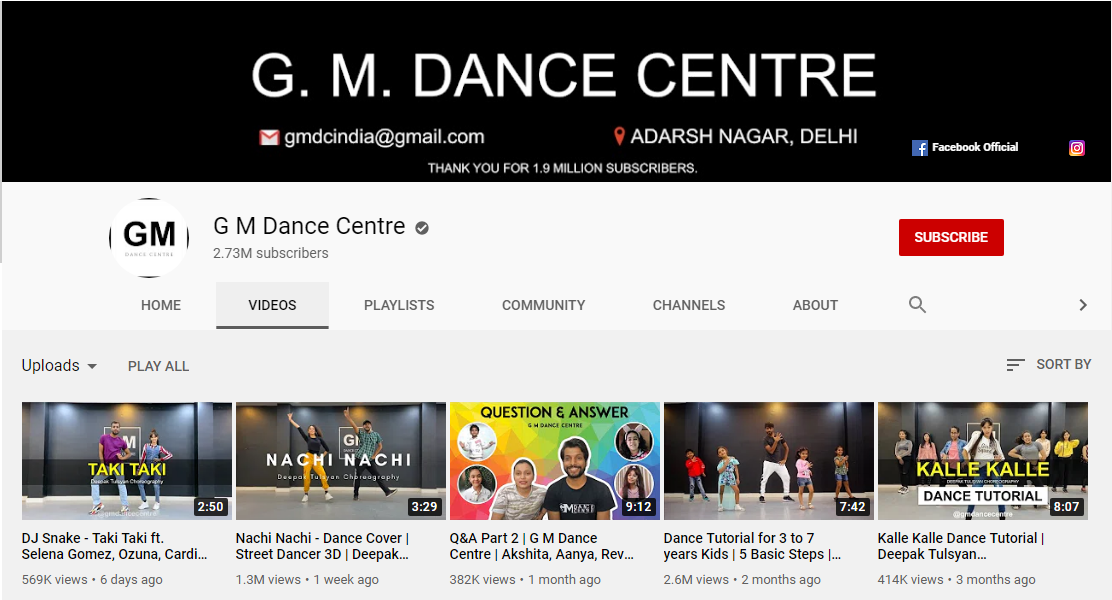Click the THANK YOU FOR 1.9 MILLION SUBSCRIBERS text
This screenshot has height=600, width=1112.
point(562,168)
